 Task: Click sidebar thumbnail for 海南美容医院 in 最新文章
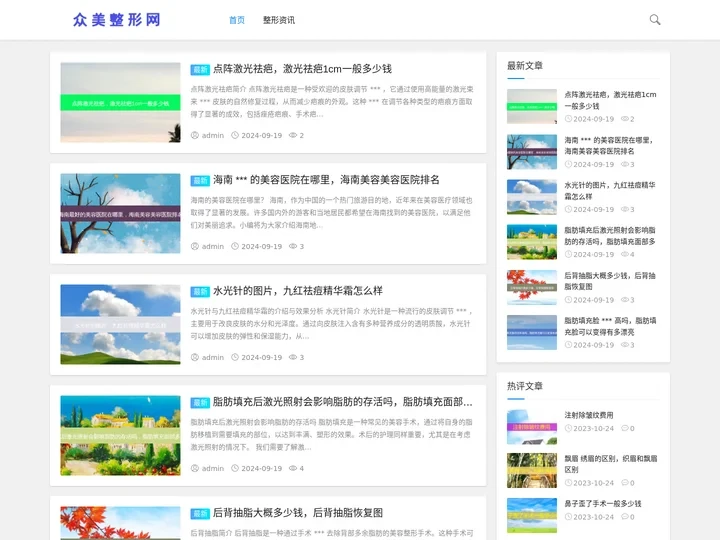click(x=532, y=152)
